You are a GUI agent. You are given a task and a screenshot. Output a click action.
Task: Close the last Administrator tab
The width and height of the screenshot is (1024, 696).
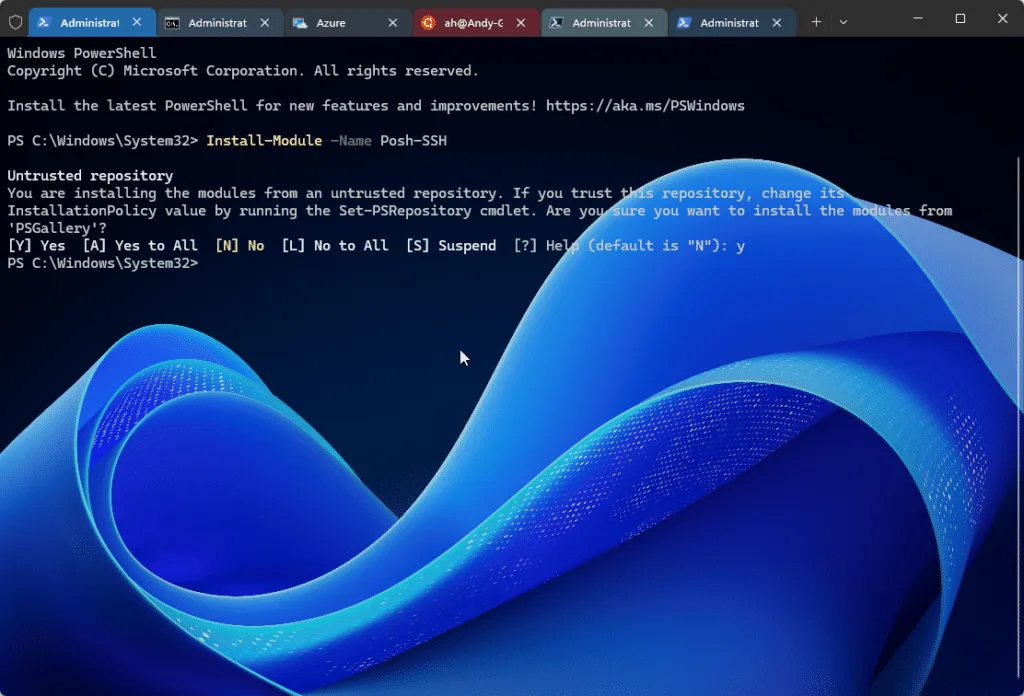tap(775, 21)
